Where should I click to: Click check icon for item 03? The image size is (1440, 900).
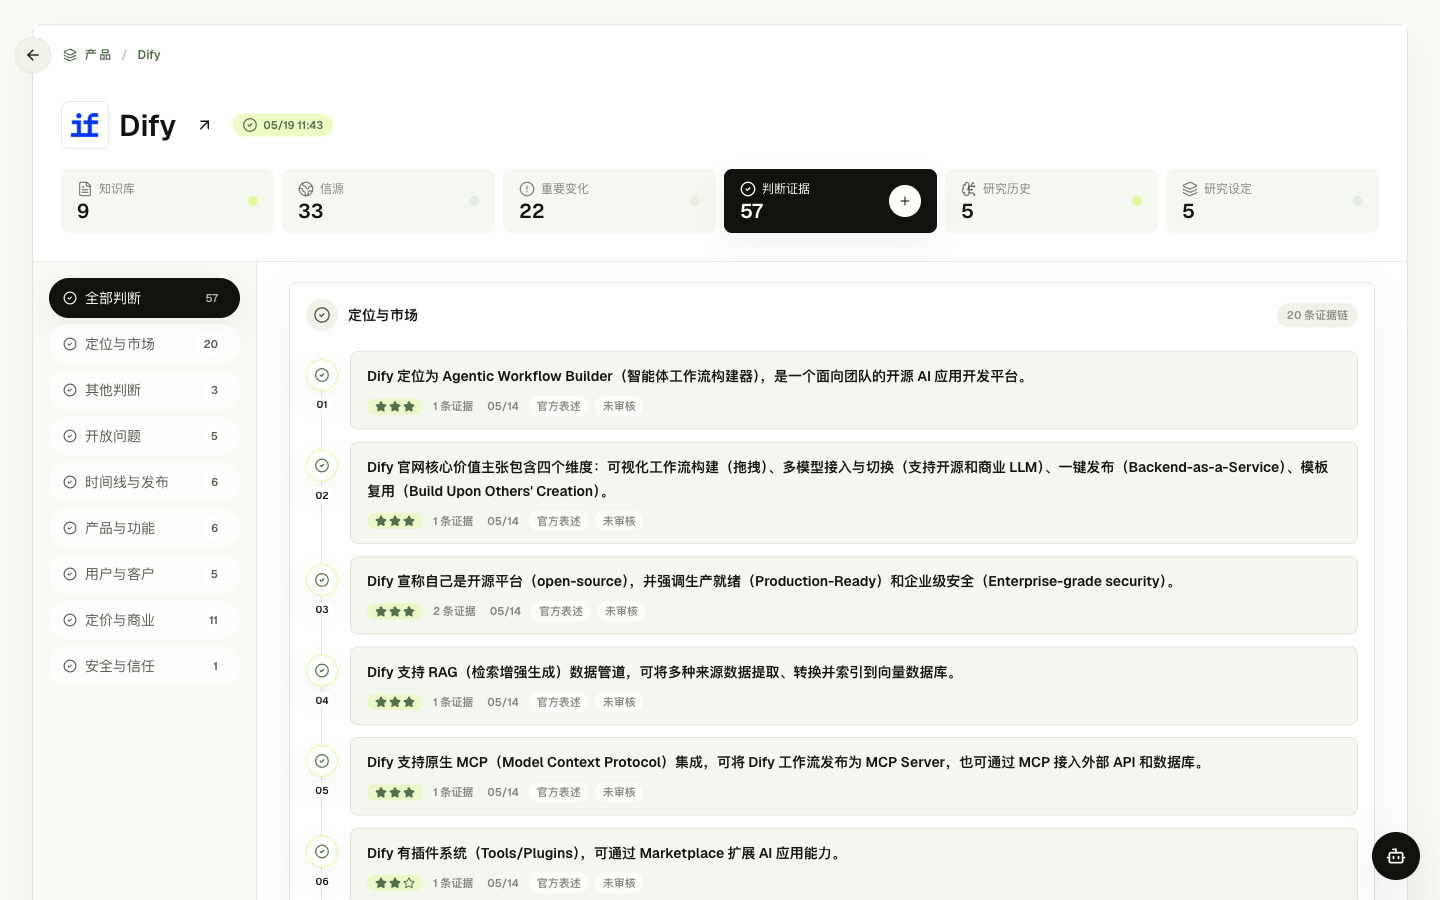(322, 580)
